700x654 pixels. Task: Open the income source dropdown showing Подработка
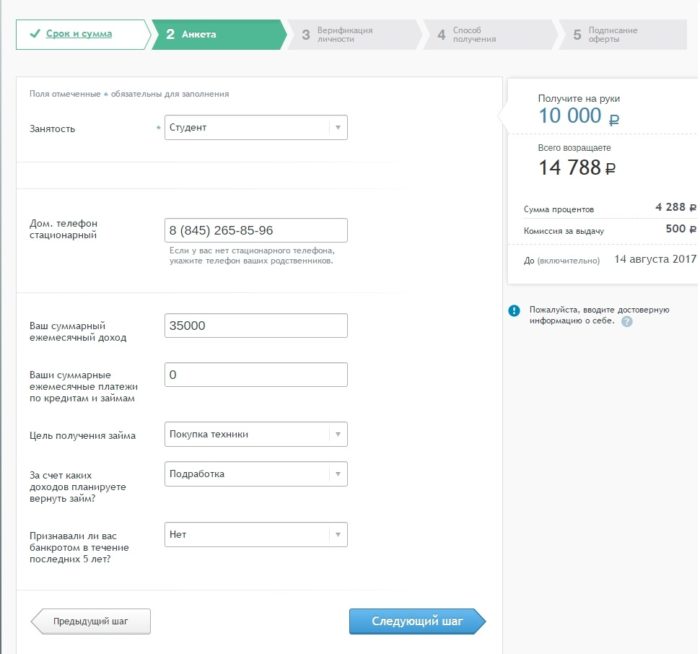[x=338, y=474]
